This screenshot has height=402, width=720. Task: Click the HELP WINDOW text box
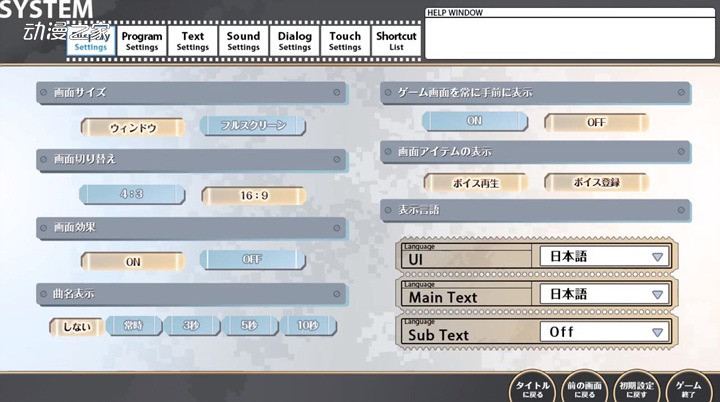(x=570, y=38)
